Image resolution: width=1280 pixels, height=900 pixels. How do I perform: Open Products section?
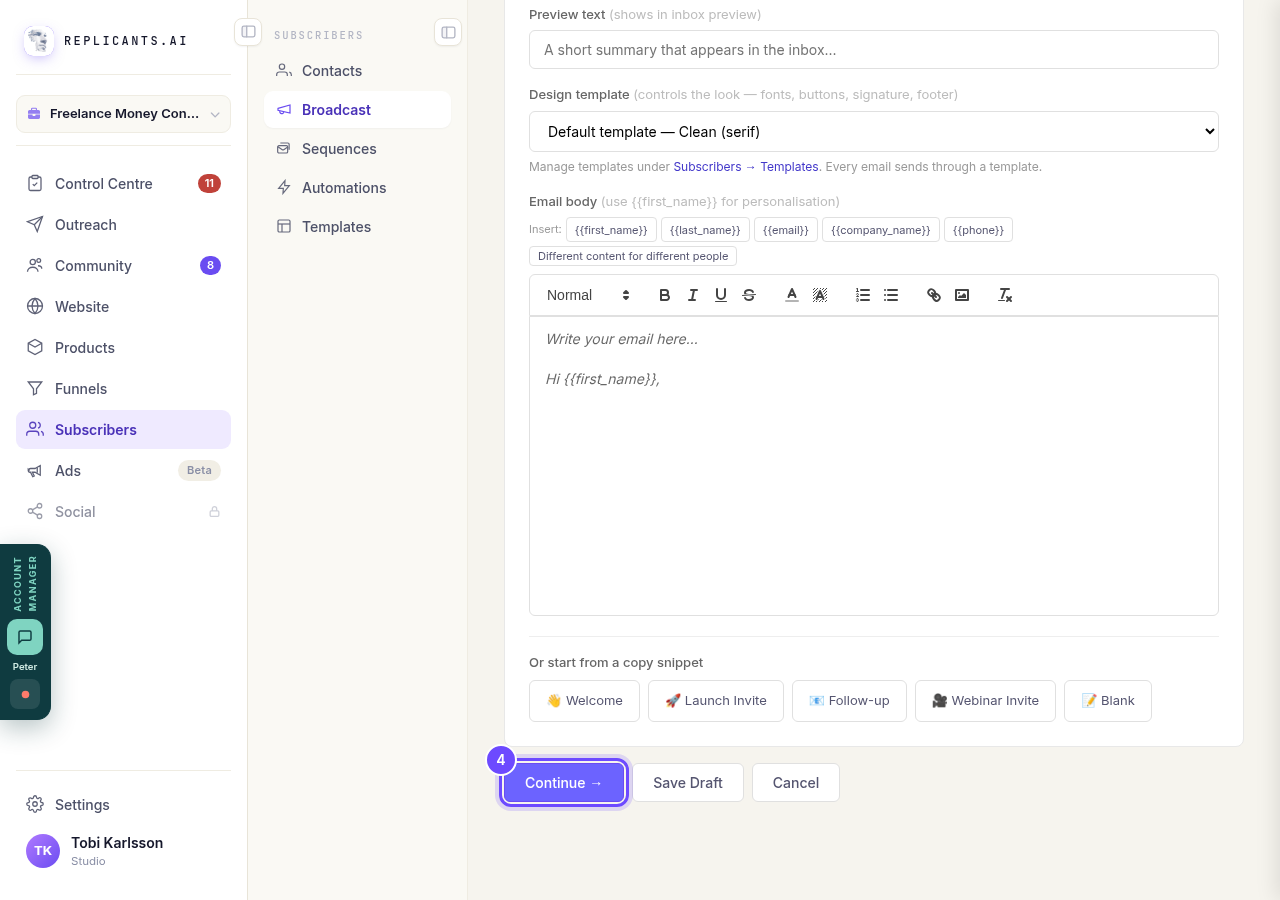click(x=123, y=348)
